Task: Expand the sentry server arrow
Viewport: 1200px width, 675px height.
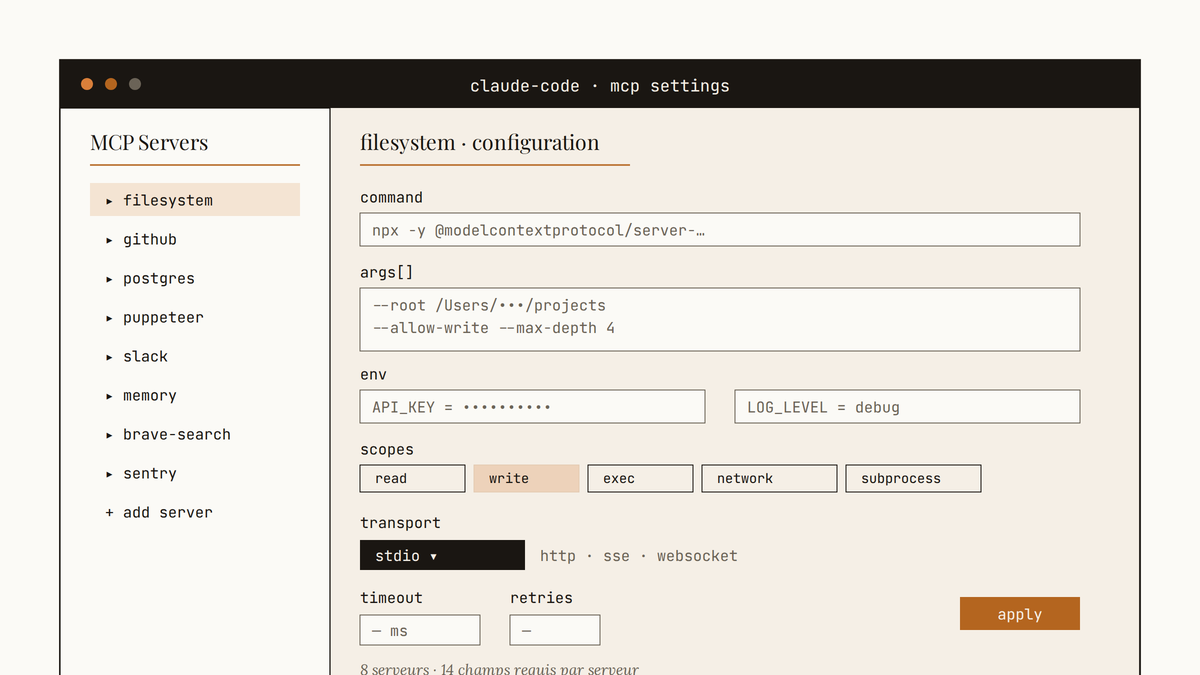Action: tap(109, 474)
